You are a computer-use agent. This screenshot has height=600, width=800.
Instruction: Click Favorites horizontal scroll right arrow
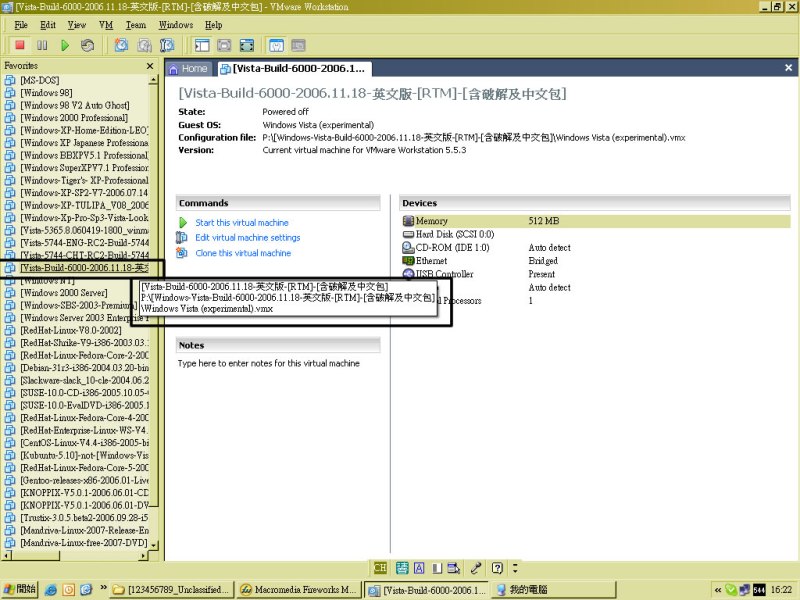coord(143,555)
